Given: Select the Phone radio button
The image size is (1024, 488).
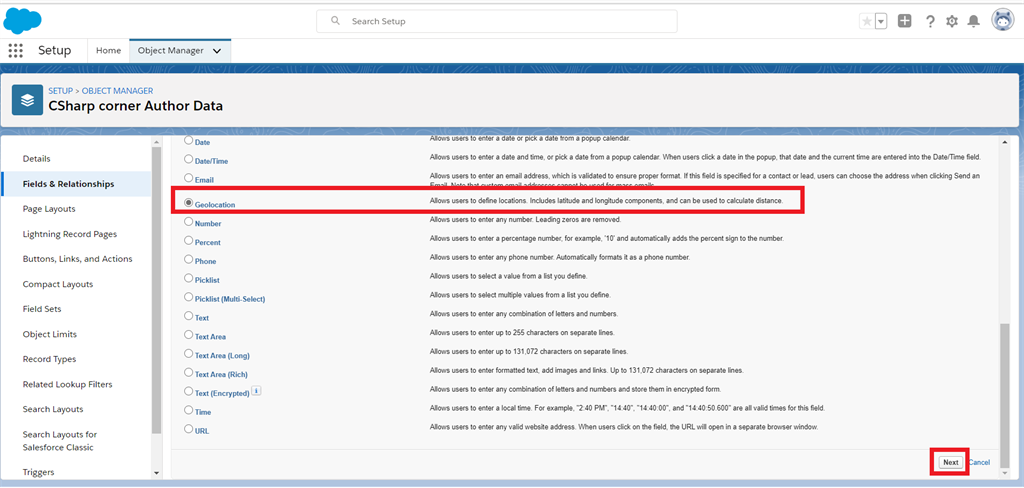Looking at the screenshot, I should pos(189,259).
